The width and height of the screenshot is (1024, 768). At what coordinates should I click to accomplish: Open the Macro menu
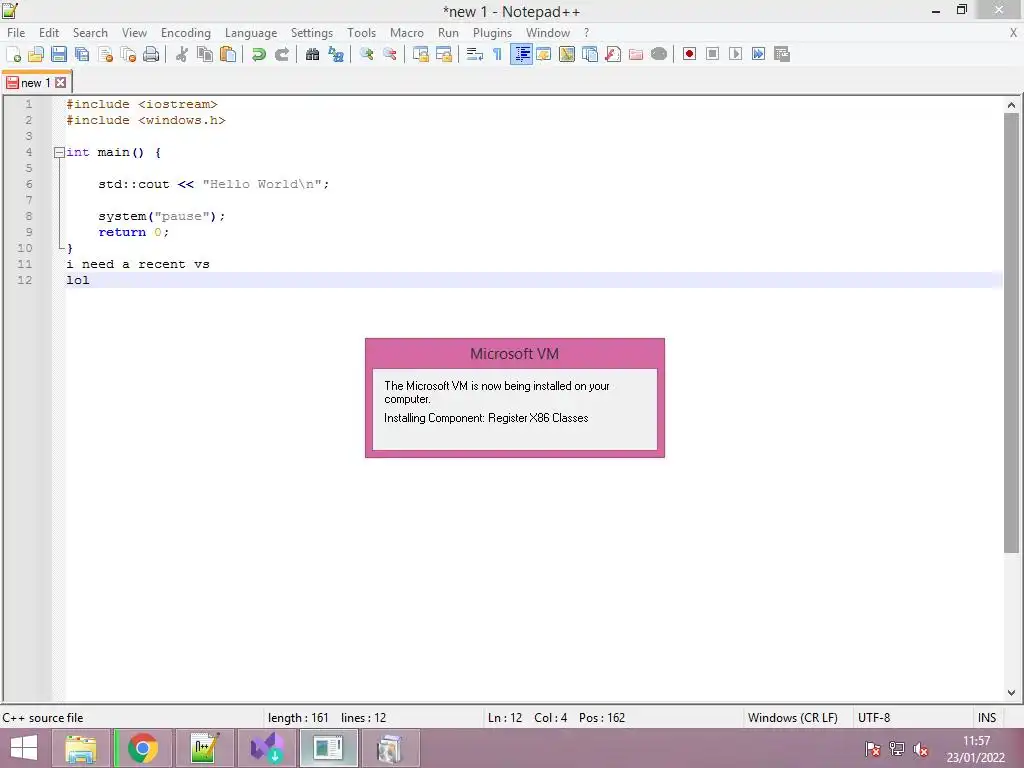pyautogui.click(x=407, y=33)
